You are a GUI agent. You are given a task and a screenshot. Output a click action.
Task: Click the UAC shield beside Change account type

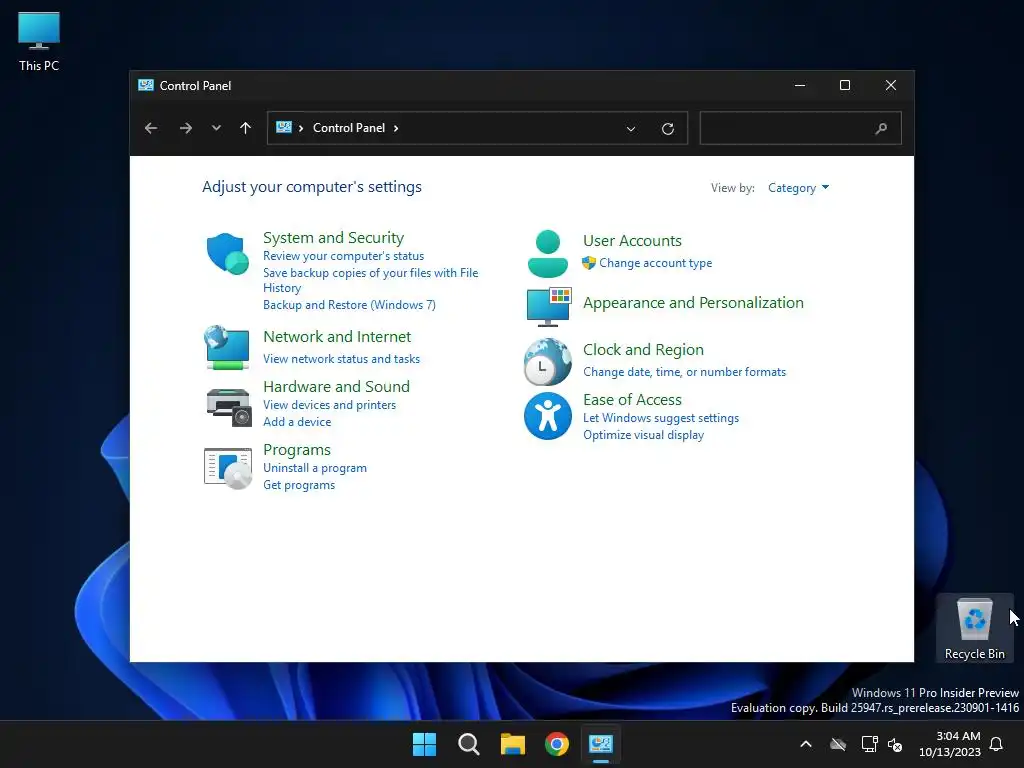(588, 263)
